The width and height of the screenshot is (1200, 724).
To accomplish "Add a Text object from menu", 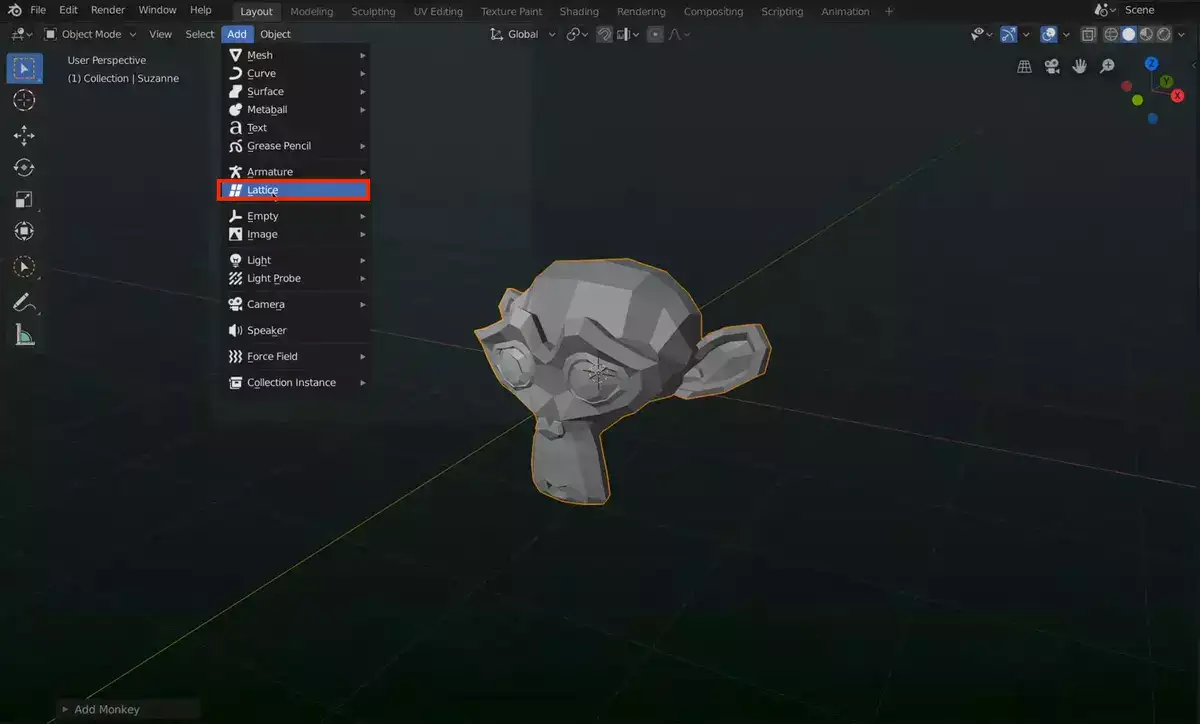I will tap(294, 127).
